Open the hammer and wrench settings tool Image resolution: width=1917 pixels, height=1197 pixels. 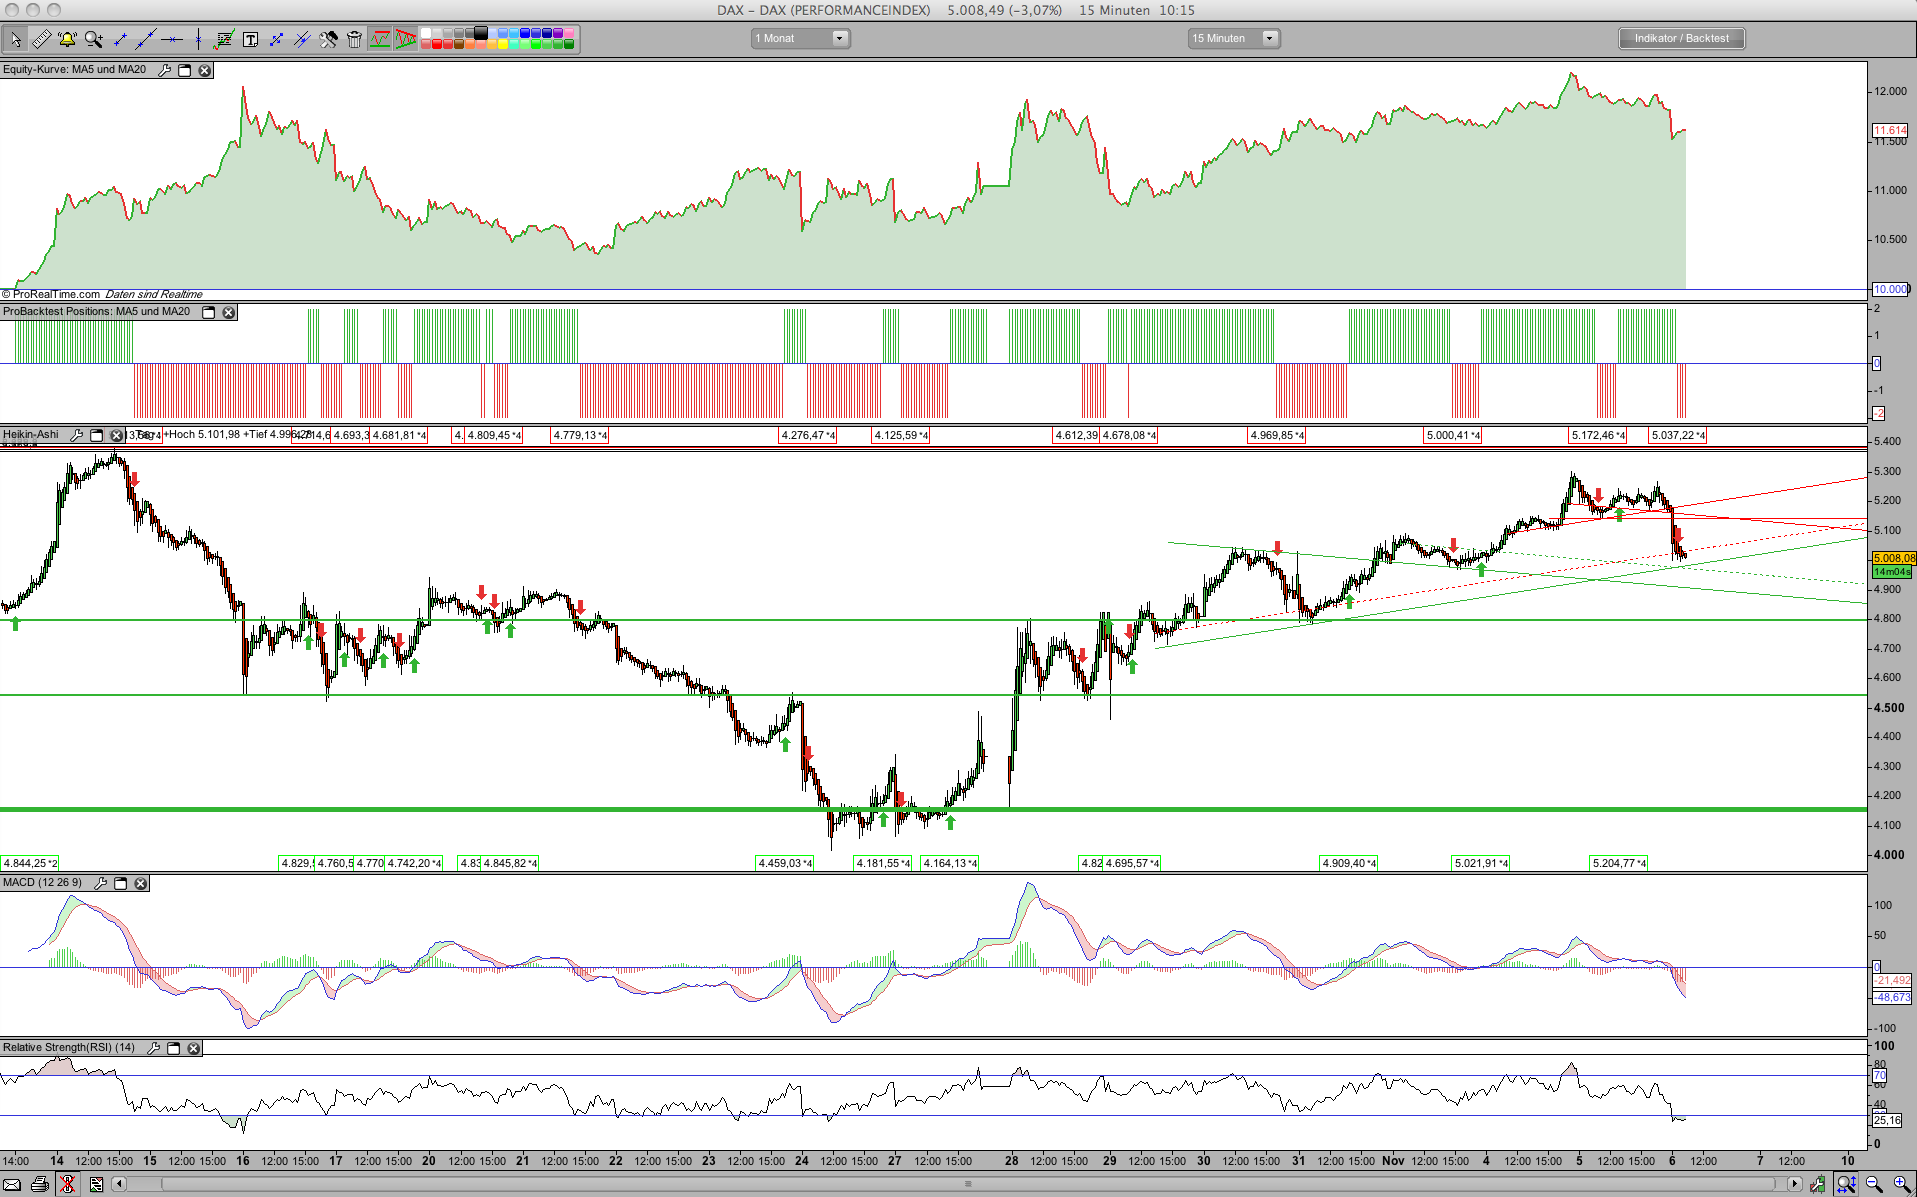click(328, 39)
